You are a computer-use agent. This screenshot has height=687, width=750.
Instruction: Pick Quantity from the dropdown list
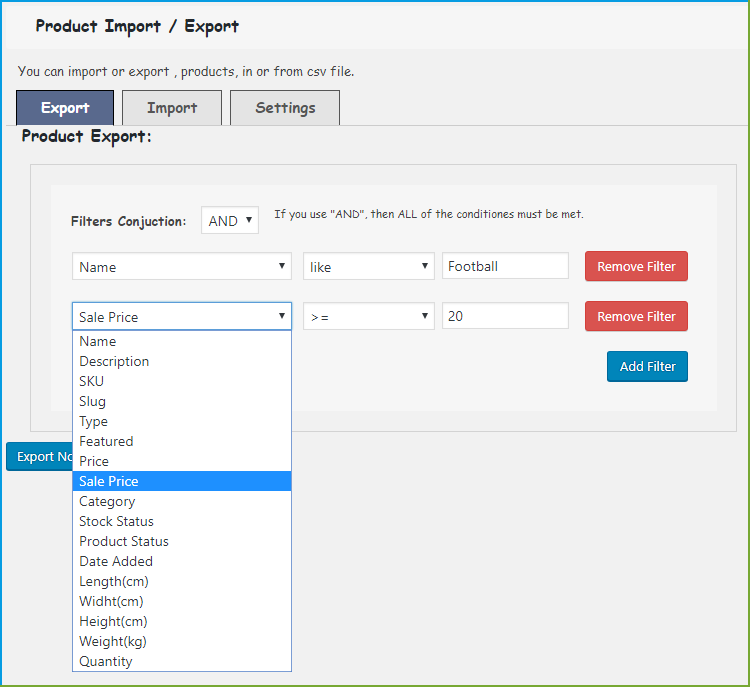click(105, 661)
